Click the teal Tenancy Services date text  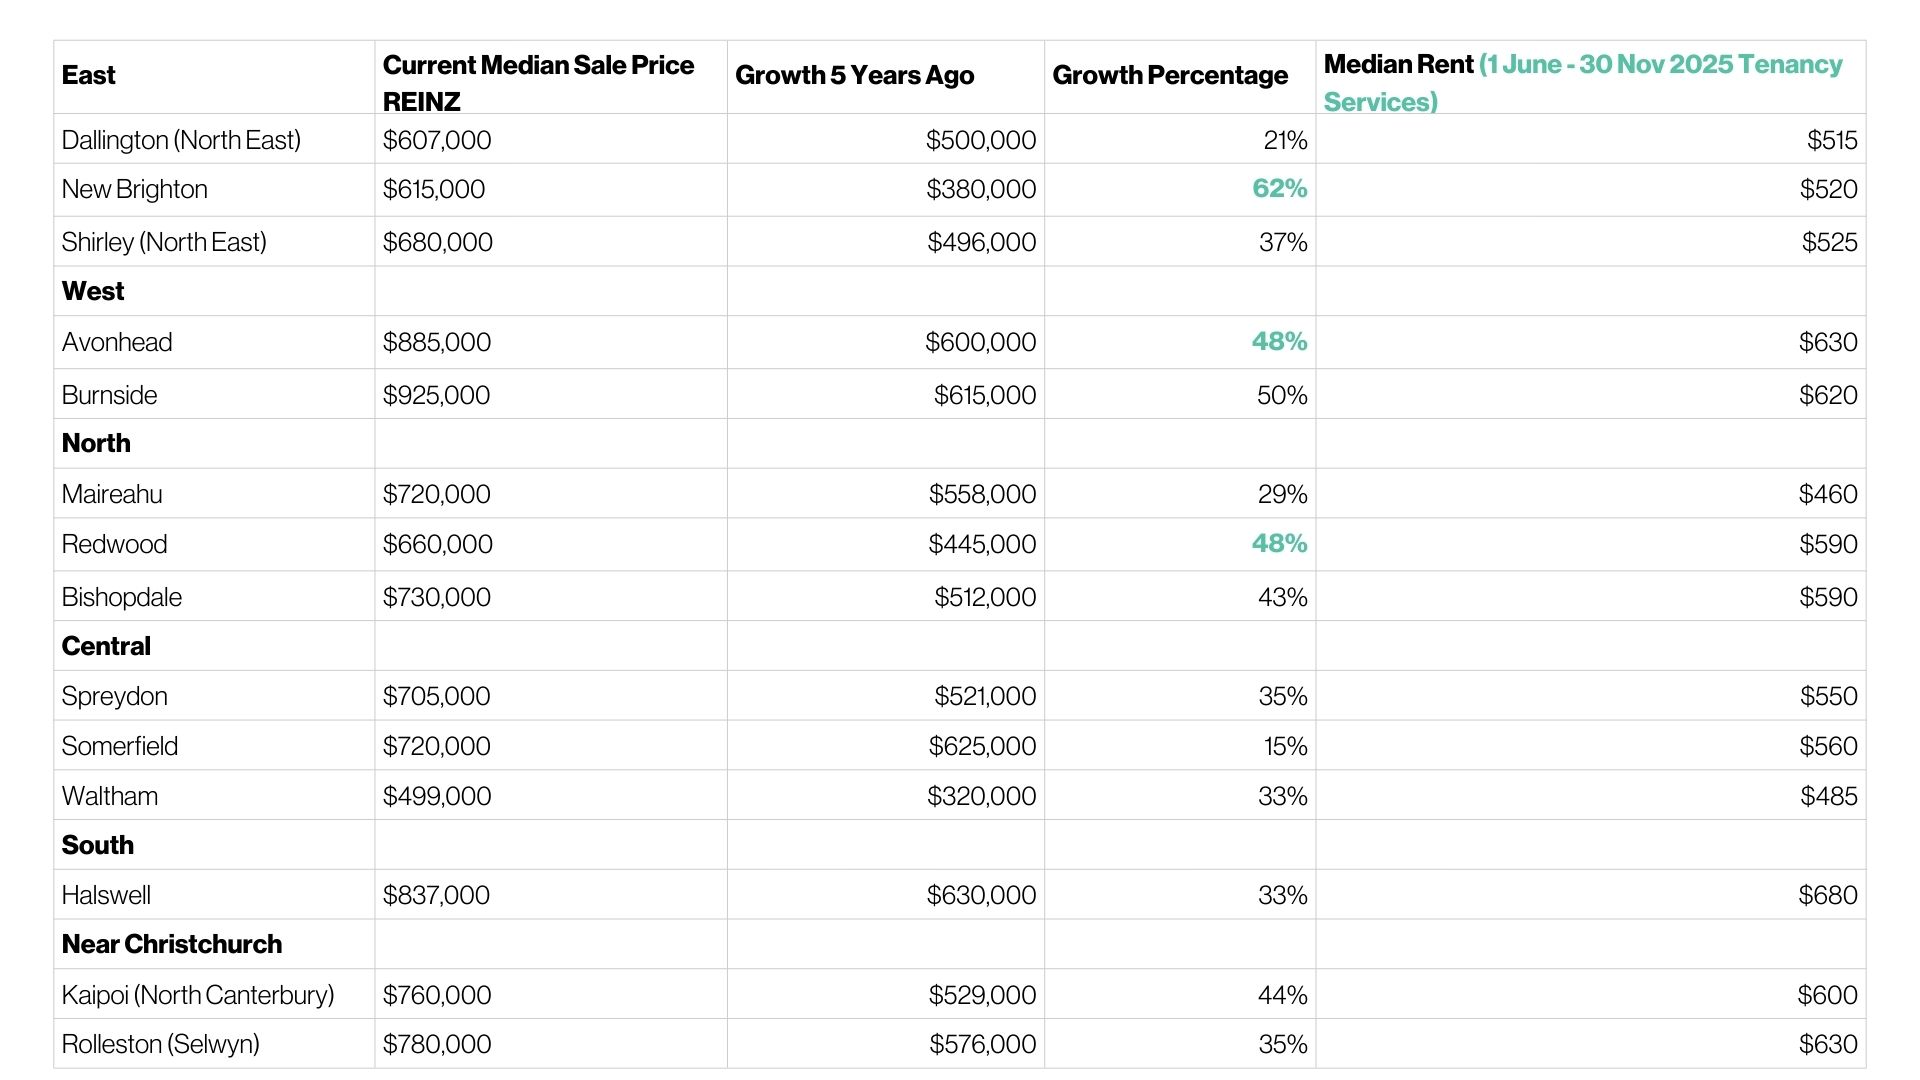pos(1660,65)
